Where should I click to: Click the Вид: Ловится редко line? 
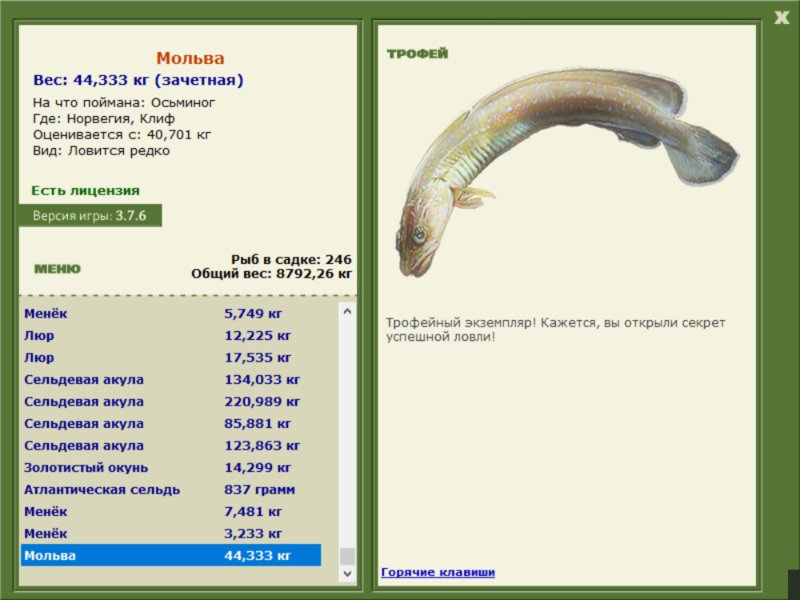(x=102, y=151)
